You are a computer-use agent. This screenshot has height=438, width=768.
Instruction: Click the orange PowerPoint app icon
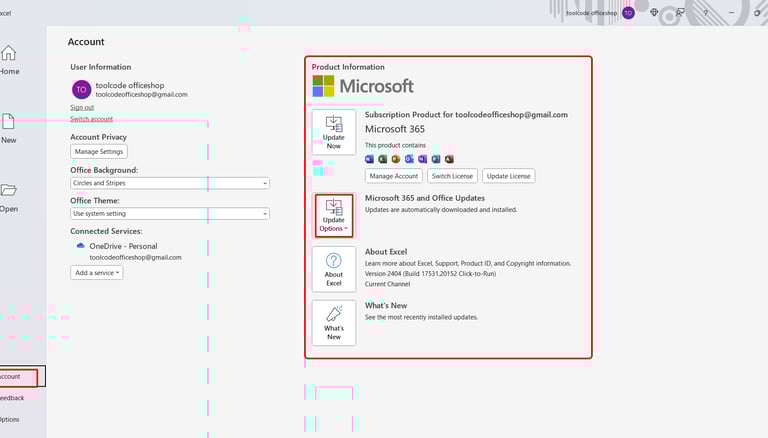[x=396, y=159]
